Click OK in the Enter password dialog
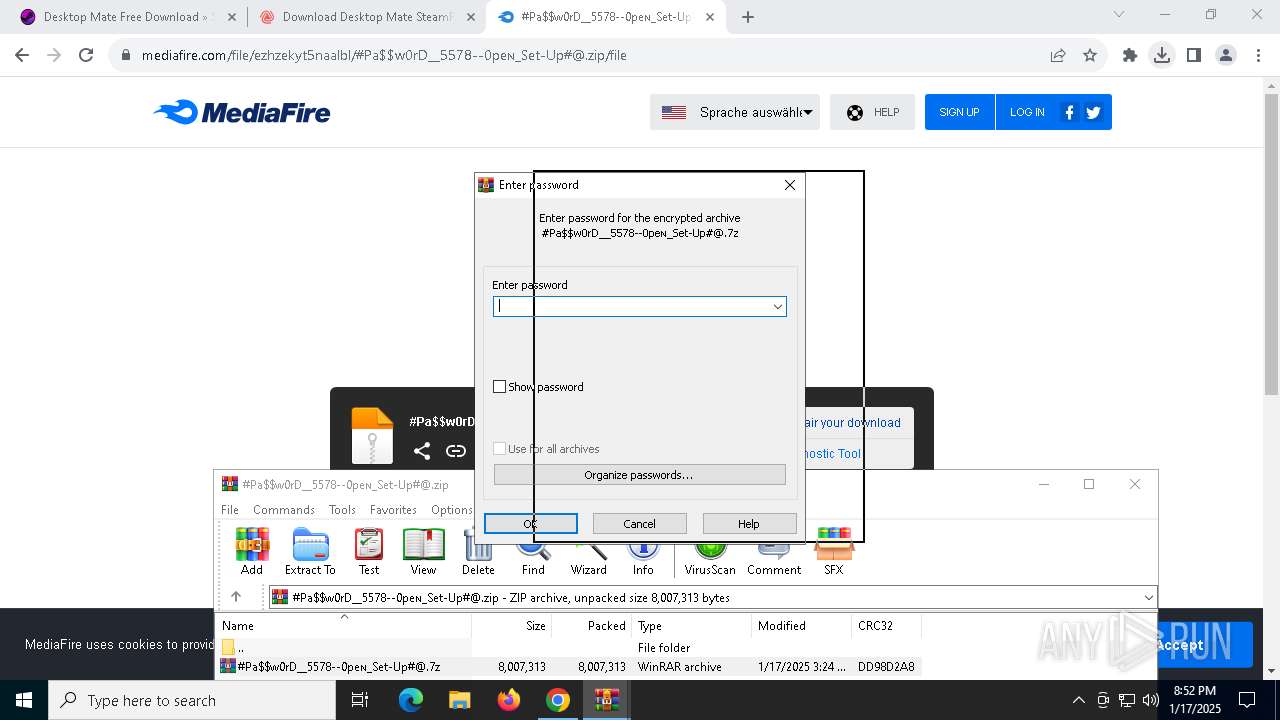Viewport: 1280px width, 720px height. coord(531,524)
